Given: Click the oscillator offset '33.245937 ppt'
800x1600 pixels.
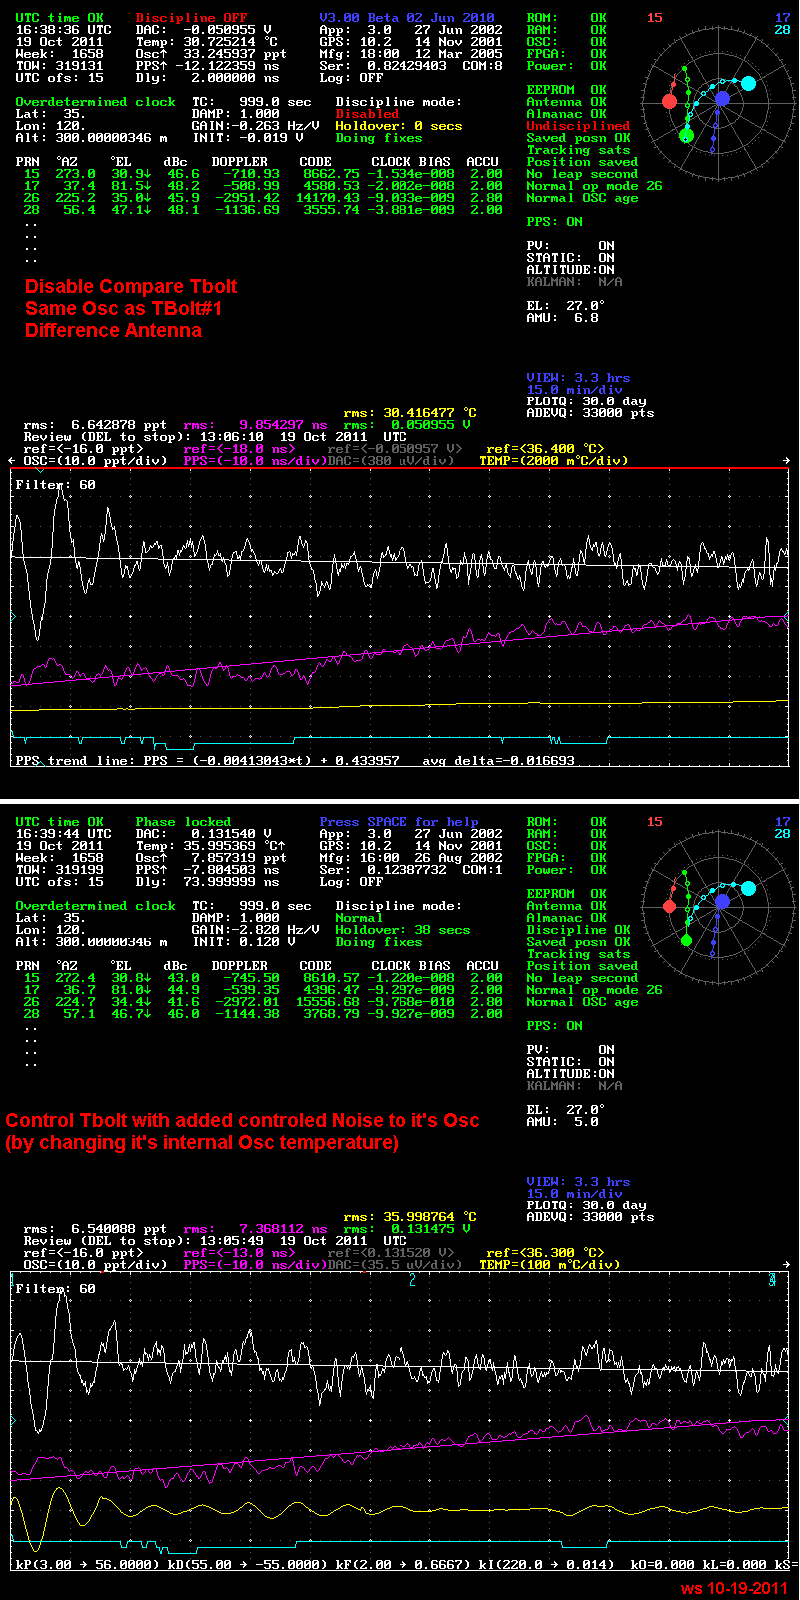Looking at the screenshot, I should click(x=235, y=54).
